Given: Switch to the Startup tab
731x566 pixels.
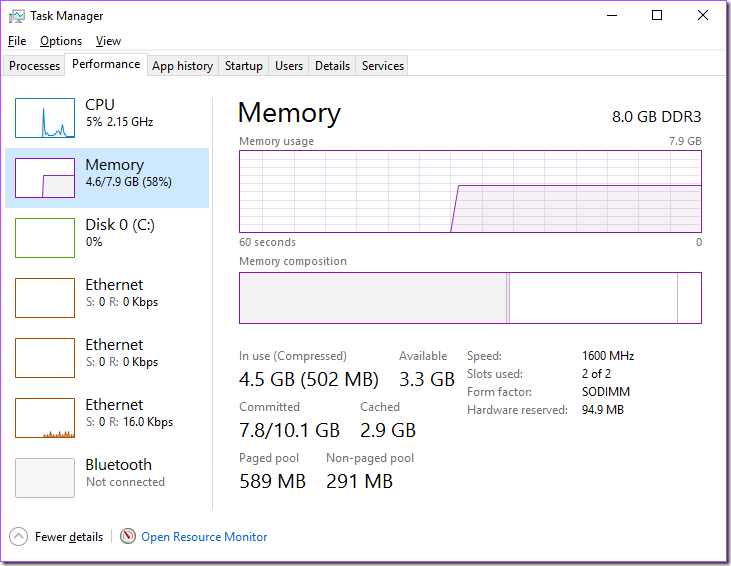Looking at the screenshot, I should pyautogui.click(x=244, y=66).
